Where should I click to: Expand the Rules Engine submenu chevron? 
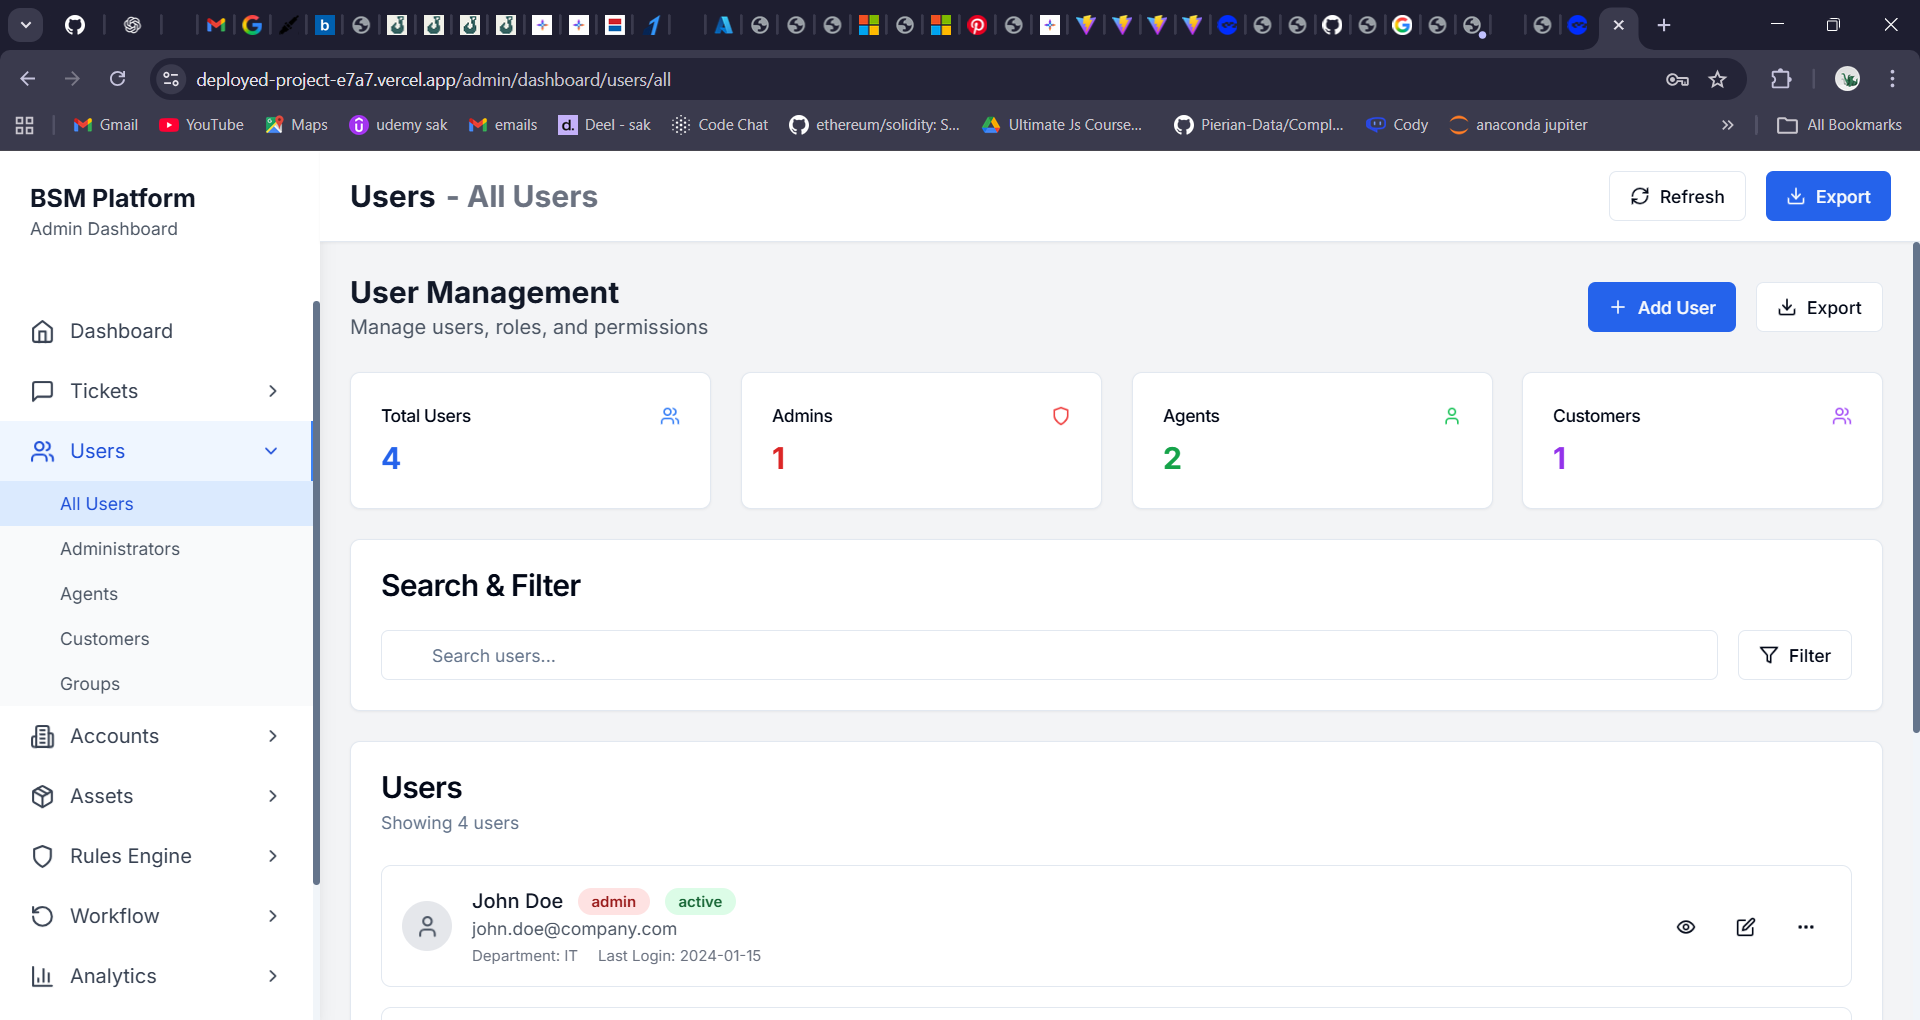(273, 856)
